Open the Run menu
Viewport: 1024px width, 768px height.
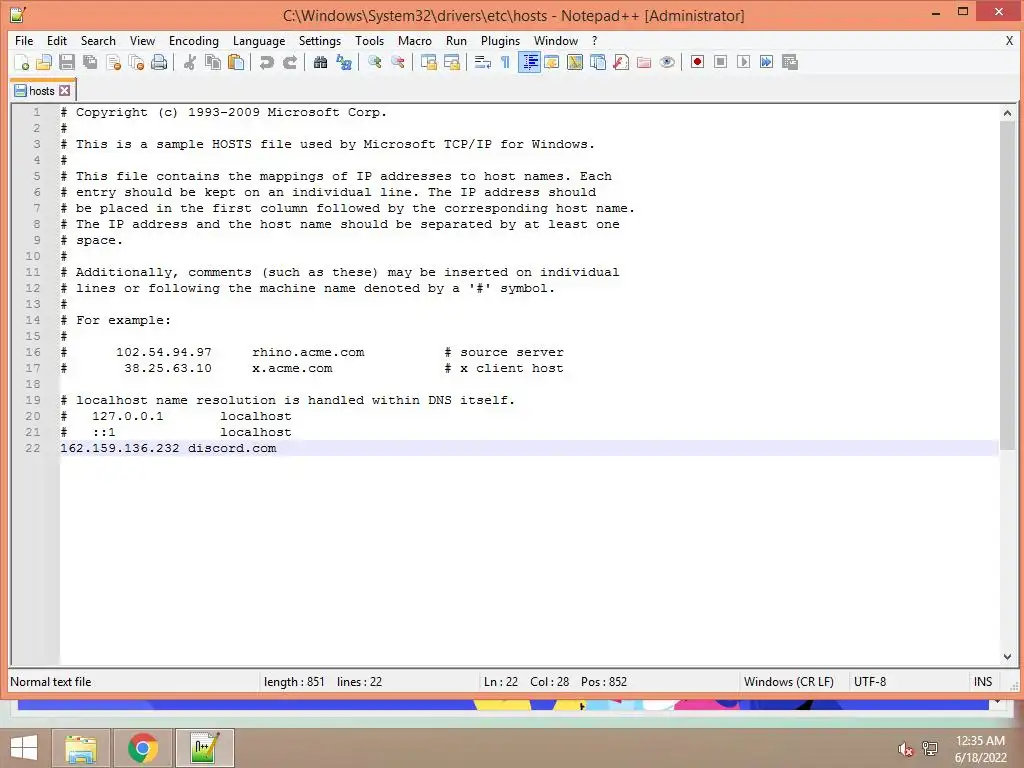click(456, 40)
